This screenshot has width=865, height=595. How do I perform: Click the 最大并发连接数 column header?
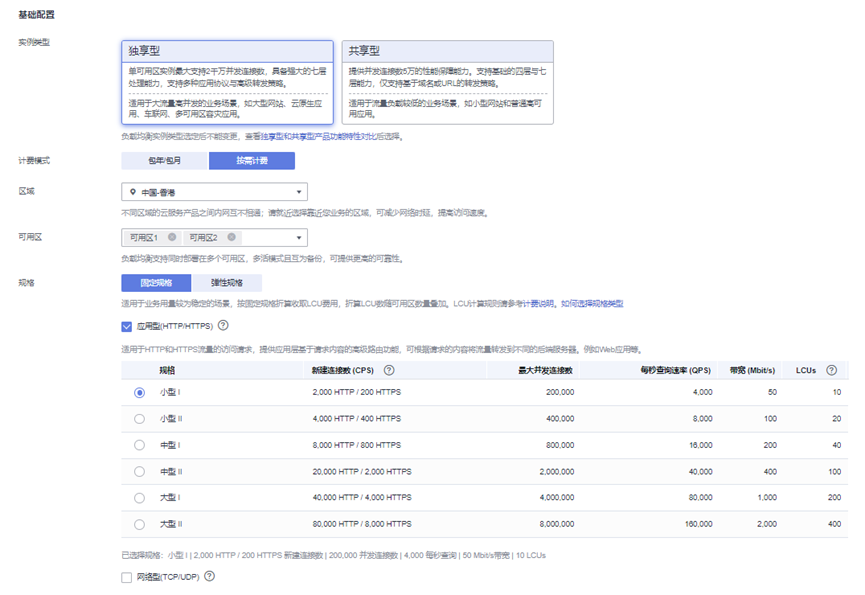coord(546,370)
